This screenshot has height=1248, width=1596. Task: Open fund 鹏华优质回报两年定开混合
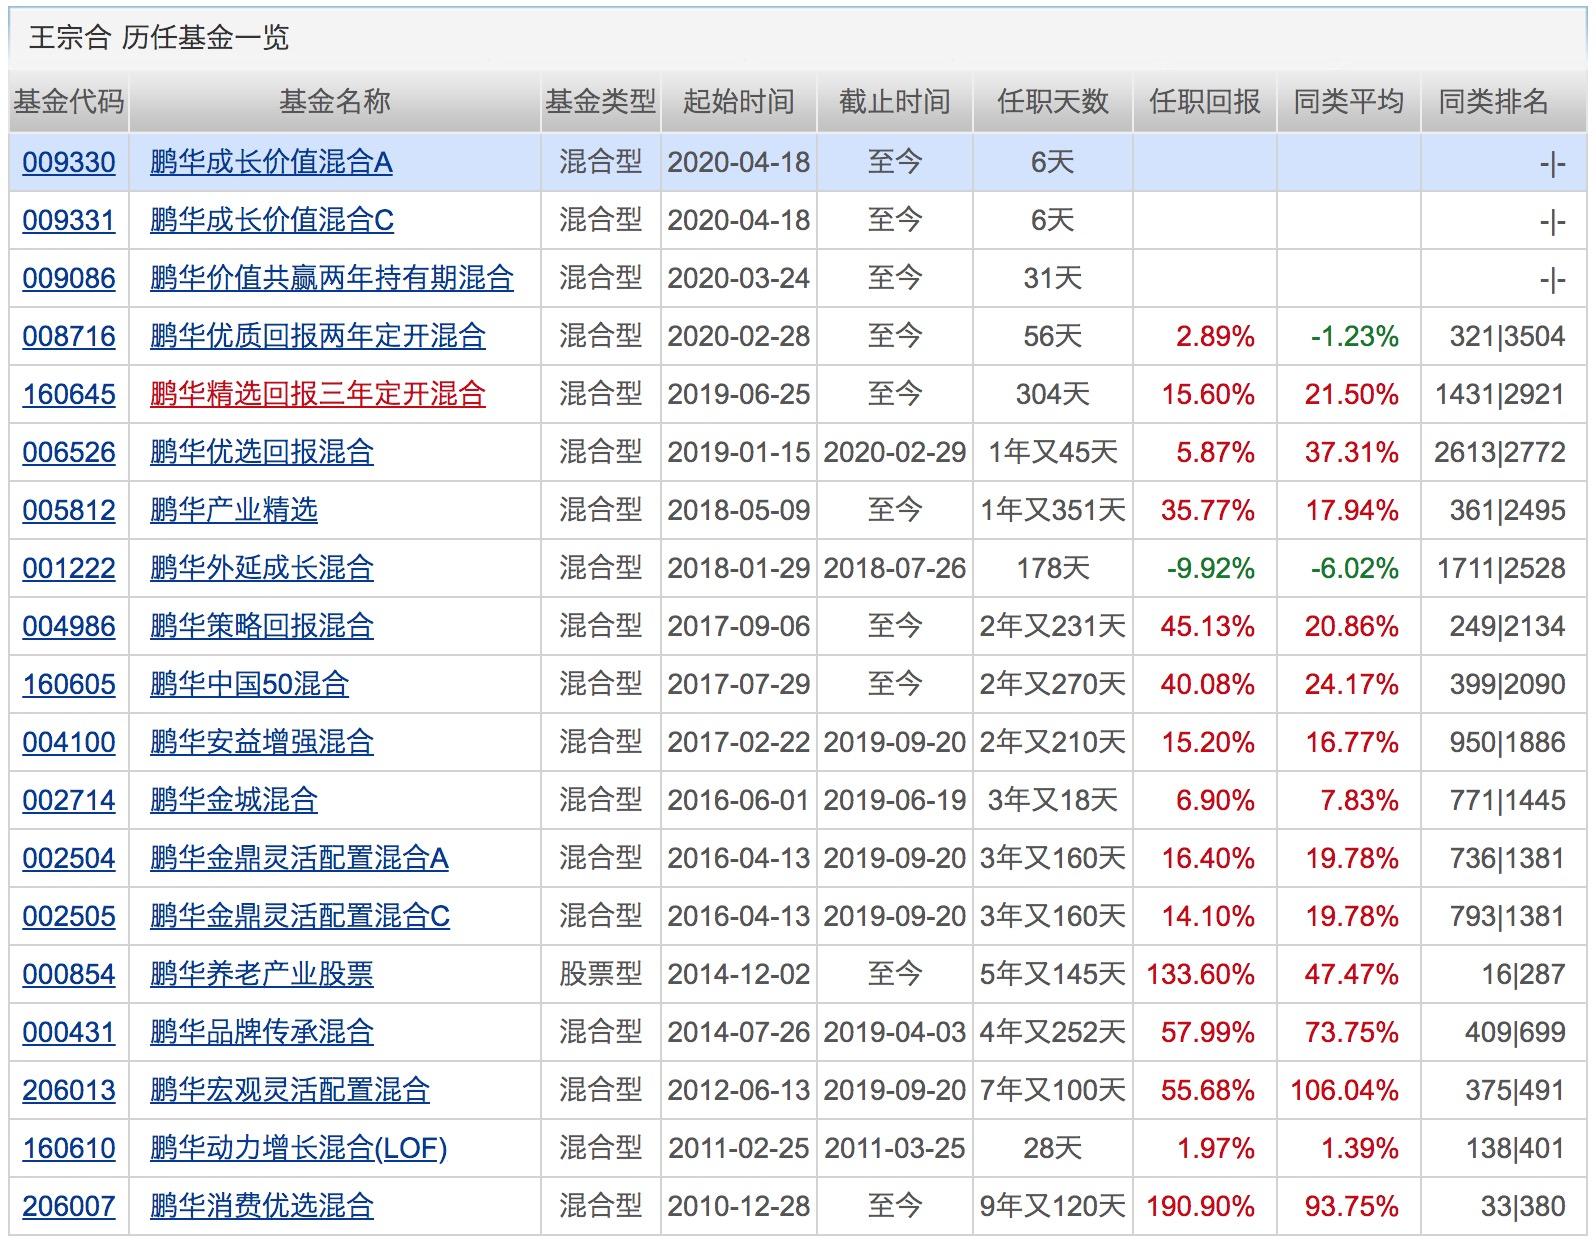(x=318, y=336)
